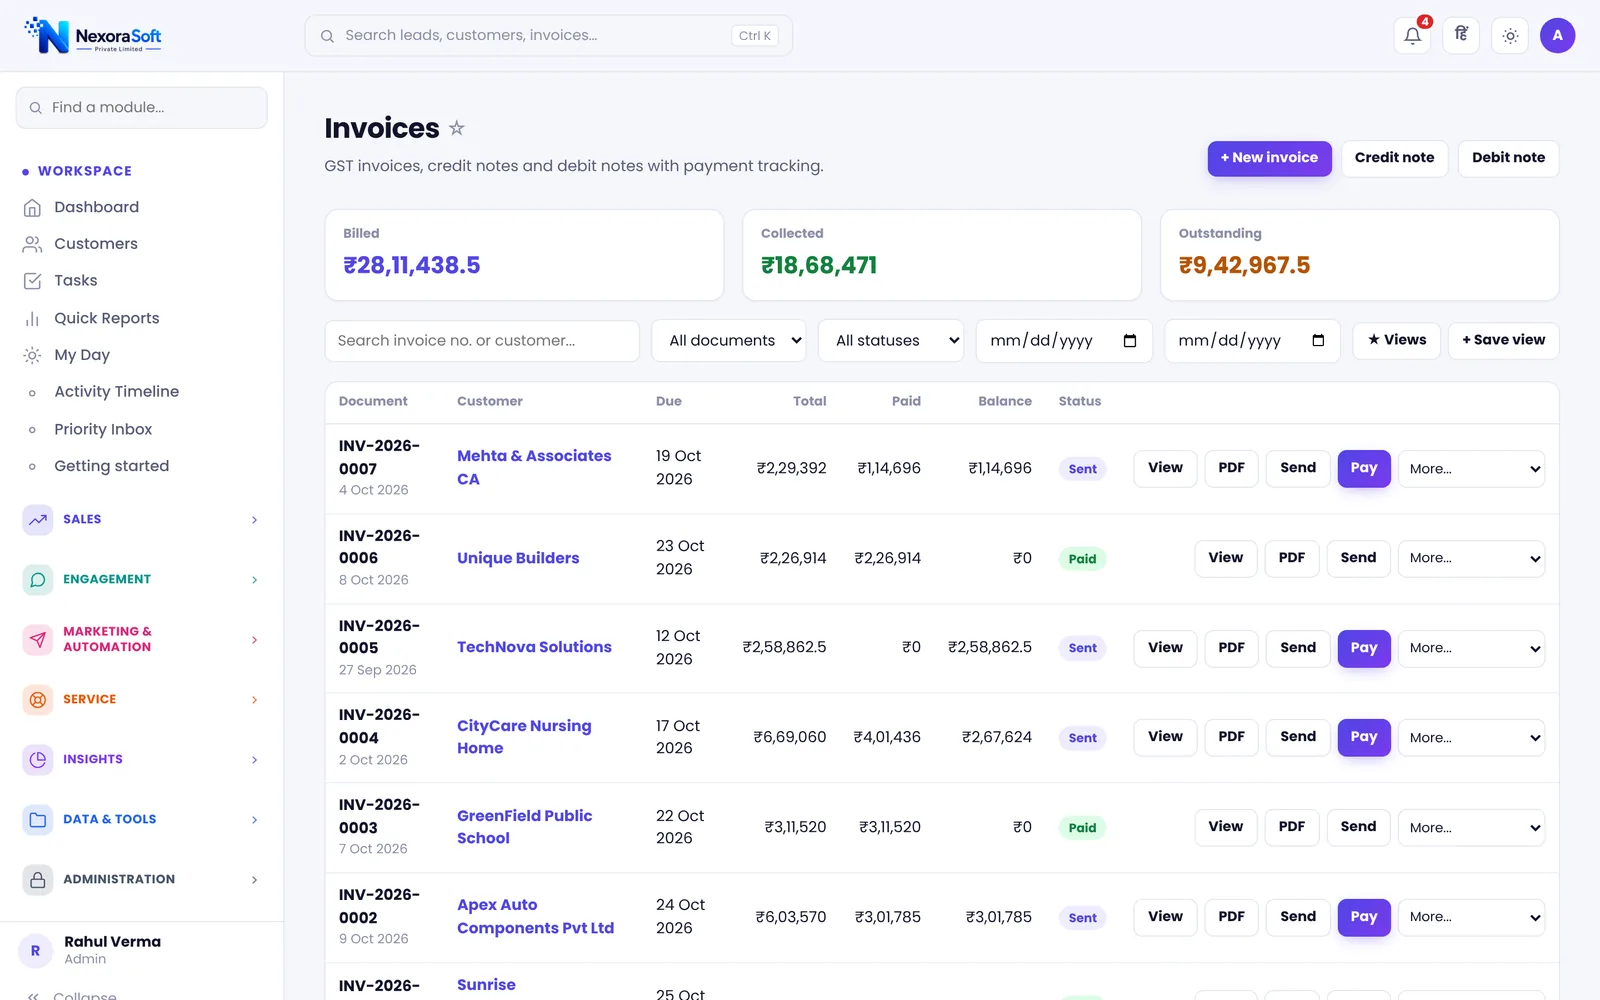The height and width of the screenshot is (1000, 1600).
Task: Open Getting started in sidebar
Action: 112,466
